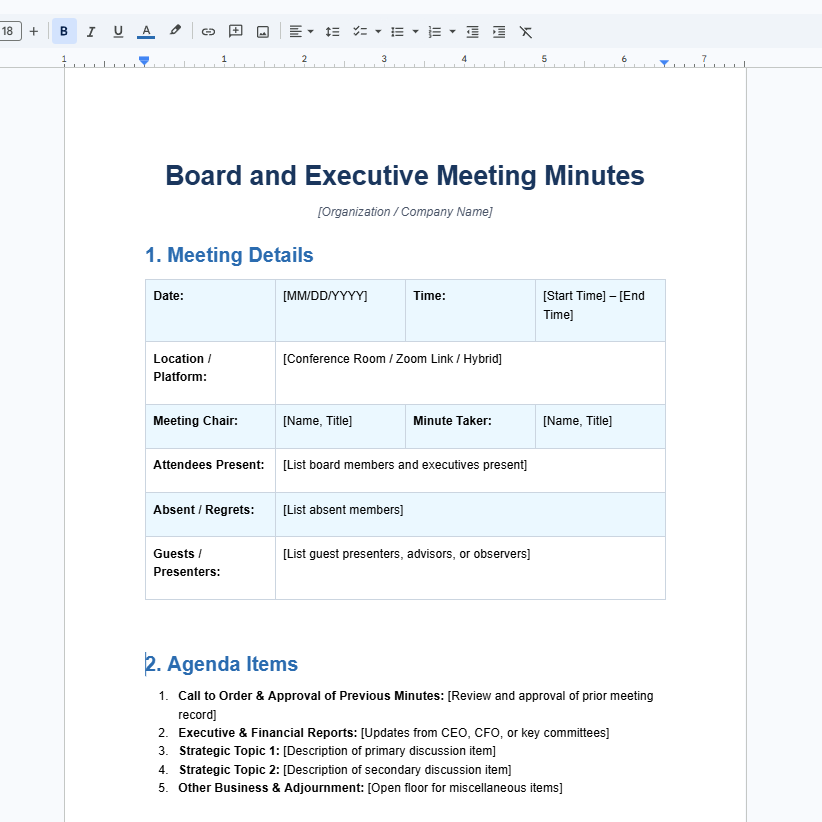Click the [Name, Title] cell beside Meeting Chair
This screenshot has width=822, height=822.
(x=340, y=426)
